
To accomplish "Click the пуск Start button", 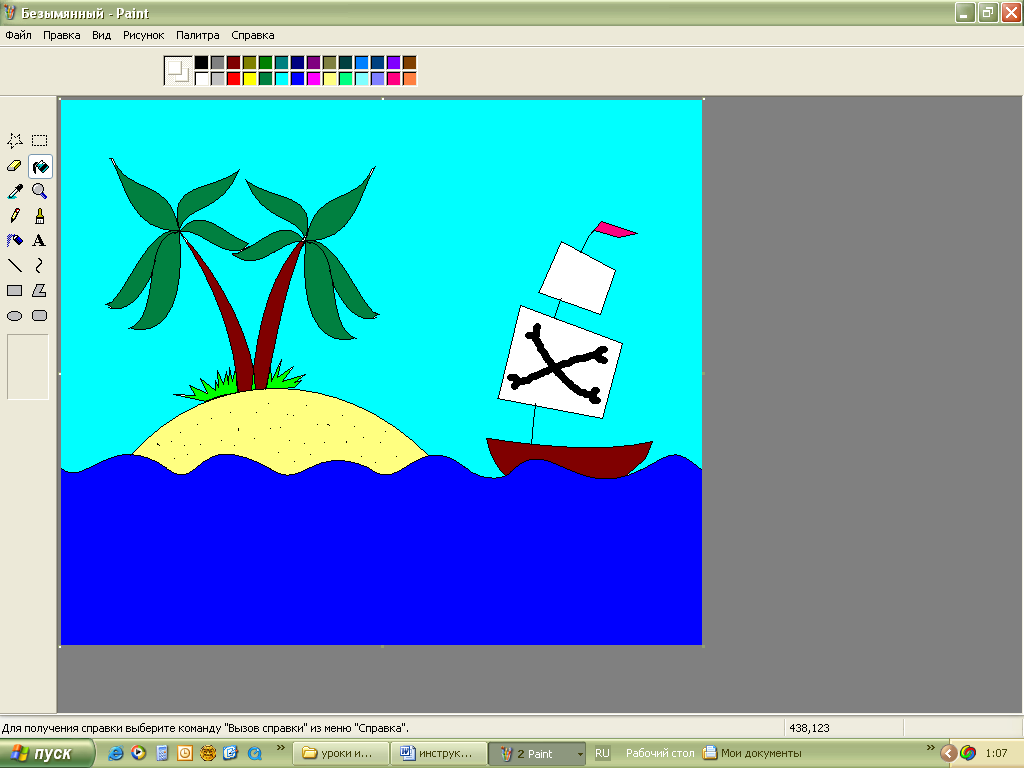I will [47, 754].
